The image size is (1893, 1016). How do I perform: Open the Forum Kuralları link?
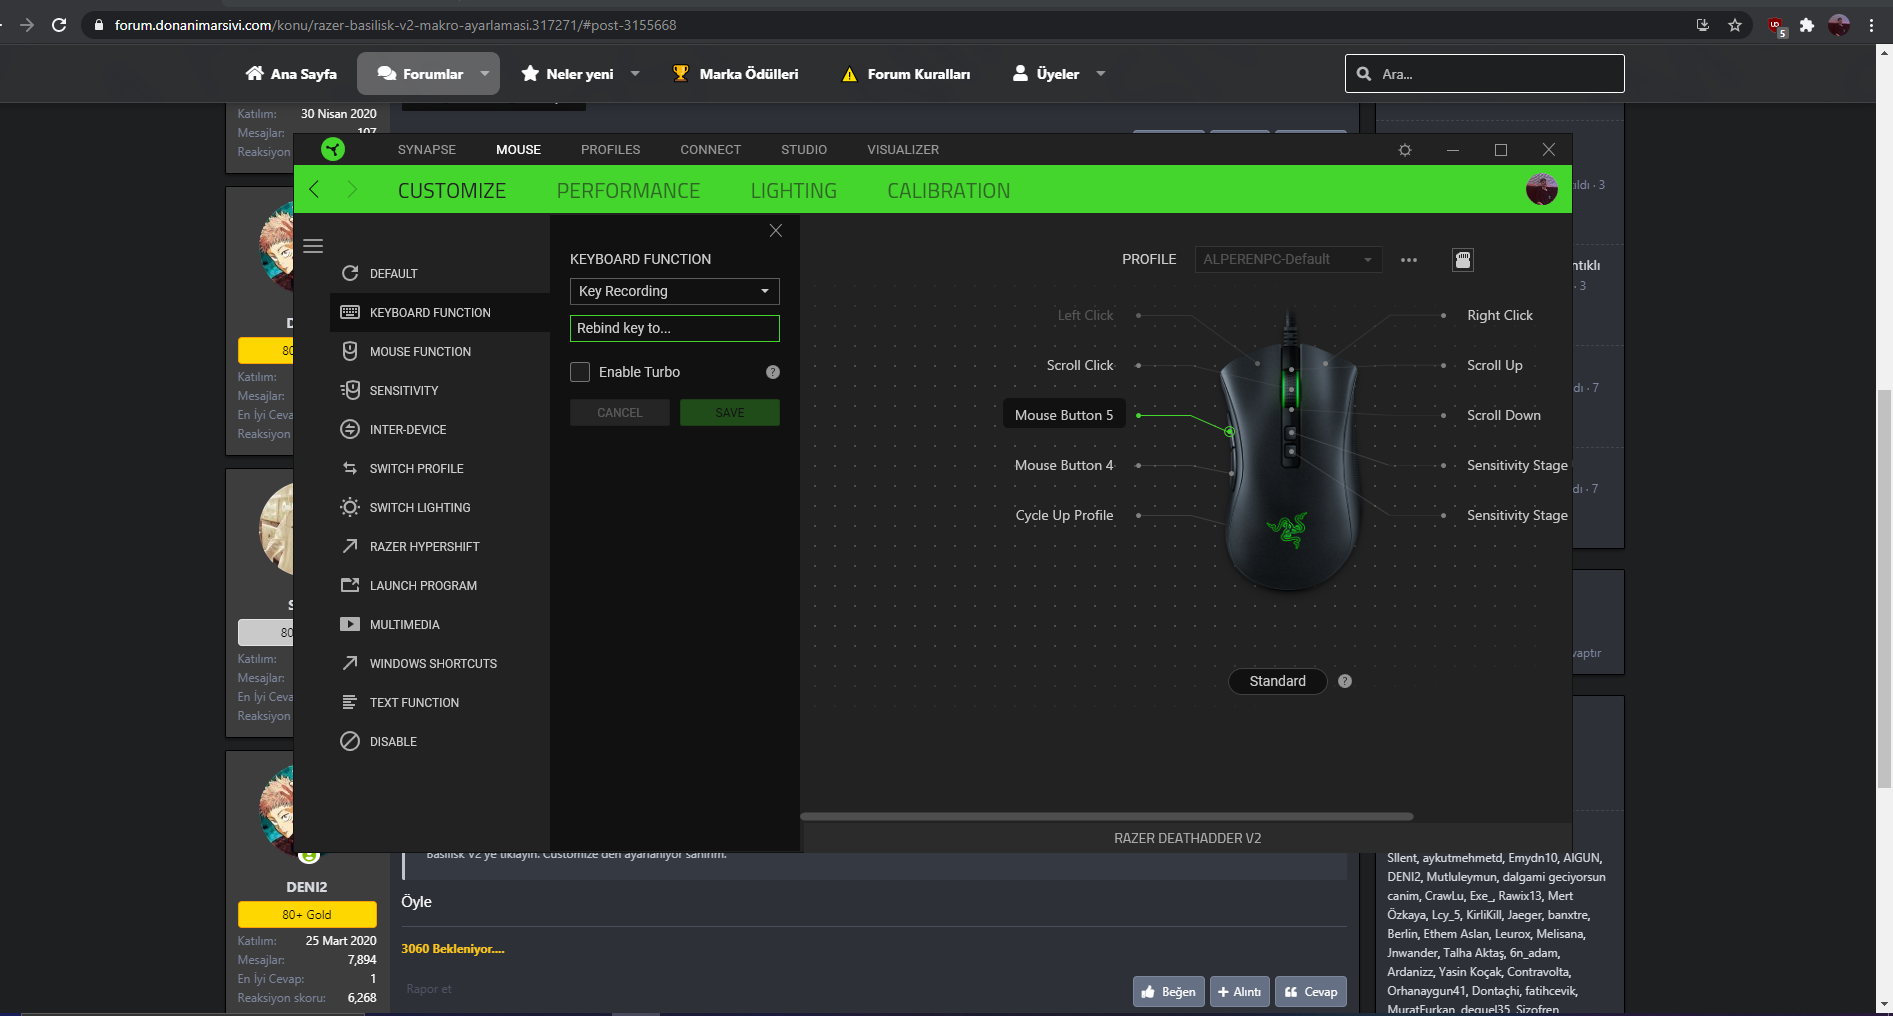[x=906, y=74]
